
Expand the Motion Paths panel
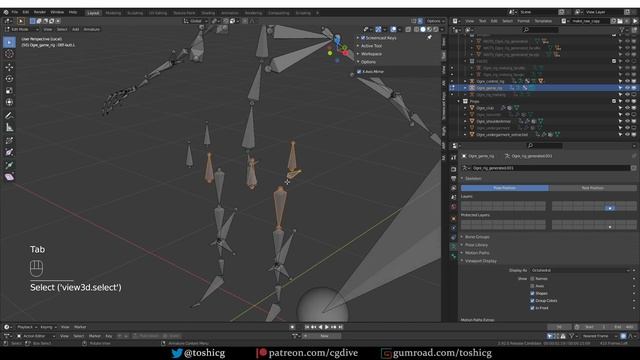pyautogui.click(x=477, y=253)
